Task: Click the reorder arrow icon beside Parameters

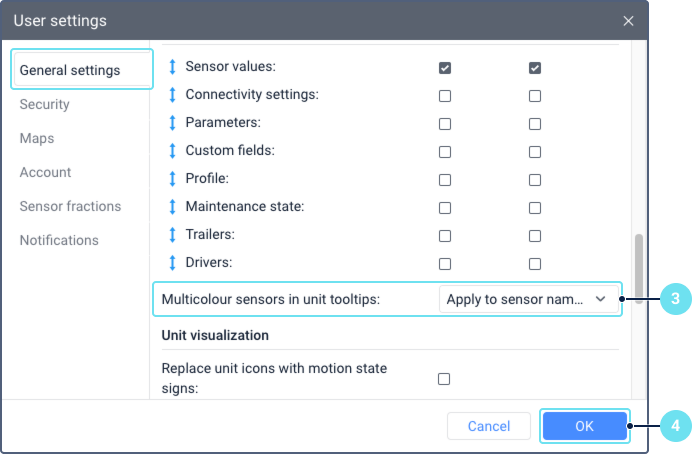Action: 172,123
